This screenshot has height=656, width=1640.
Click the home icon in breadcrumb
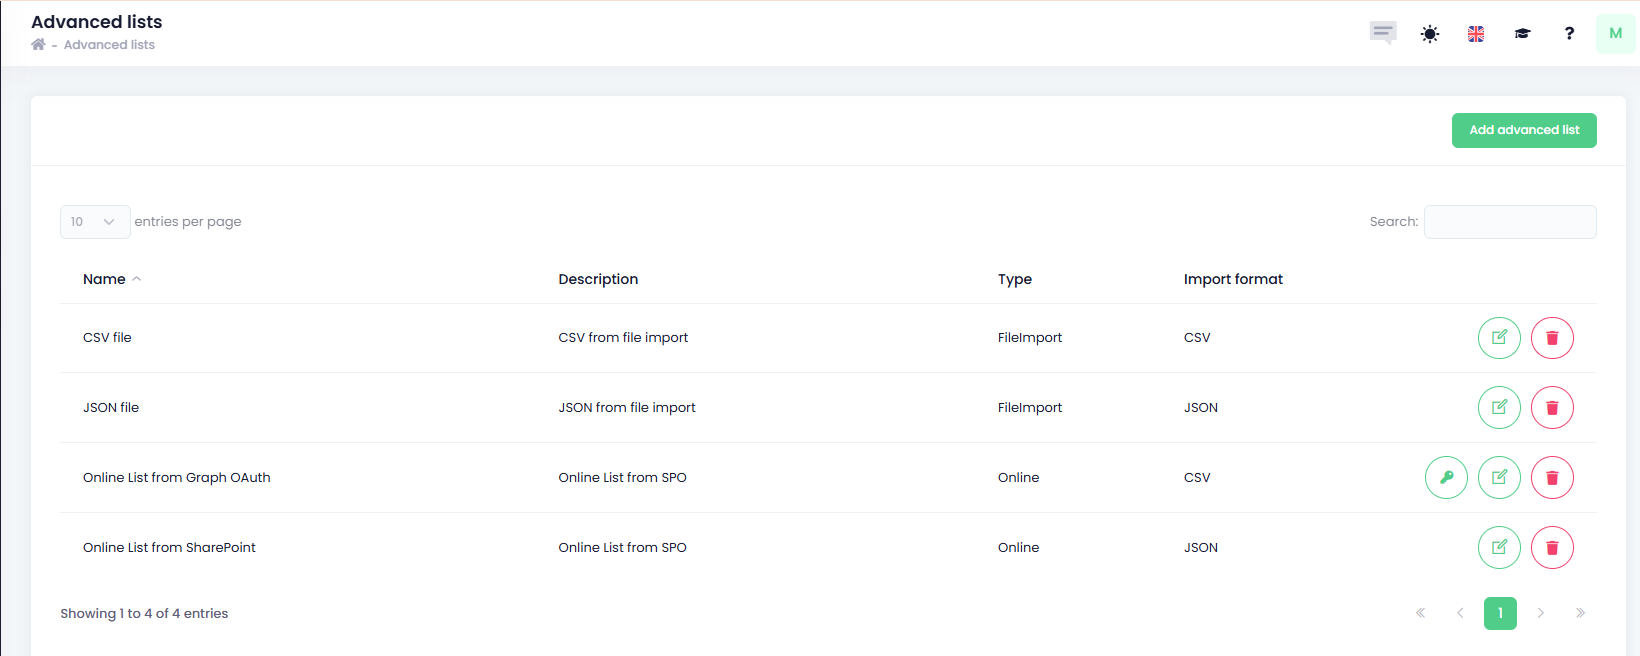click(38, 45)
